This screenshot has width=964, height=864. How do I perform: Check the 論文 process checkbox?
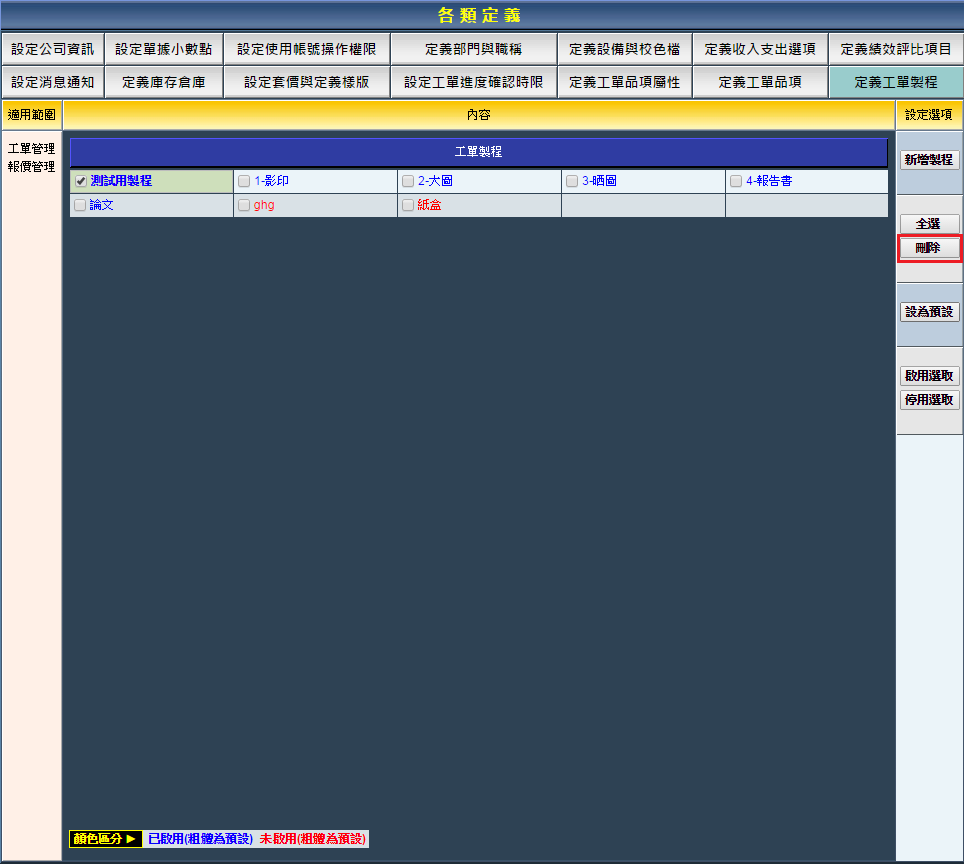(x=80, y=205)
